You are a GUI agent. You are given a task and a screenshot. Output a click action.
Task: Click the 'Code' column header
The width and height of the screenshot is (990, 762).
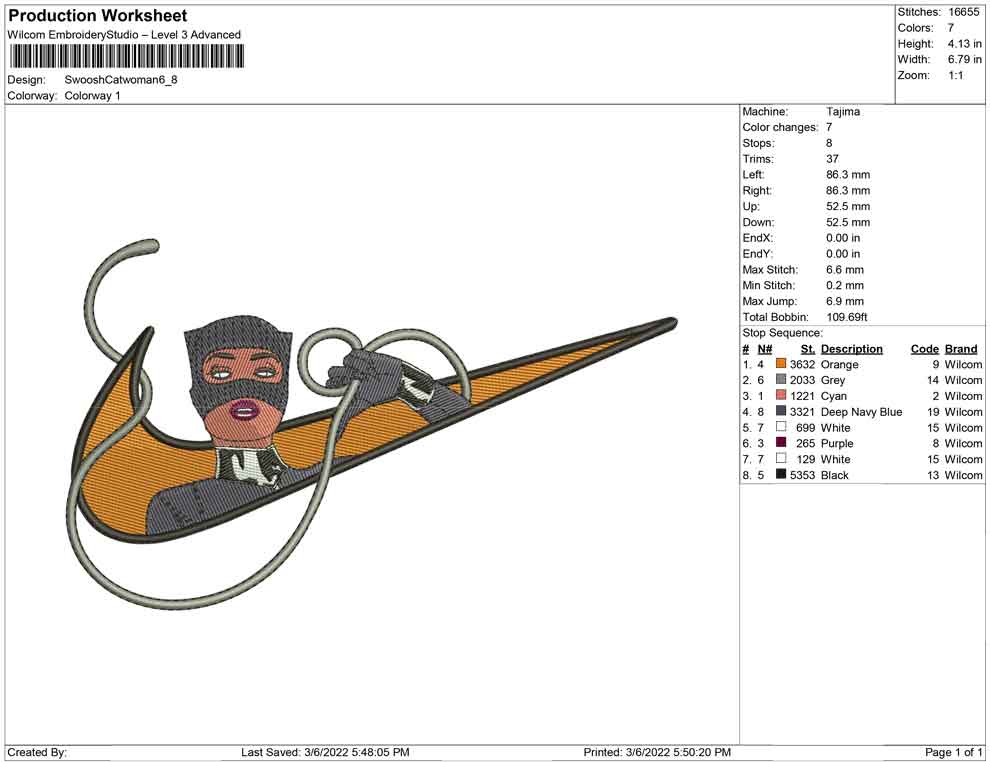pos(925,349)
